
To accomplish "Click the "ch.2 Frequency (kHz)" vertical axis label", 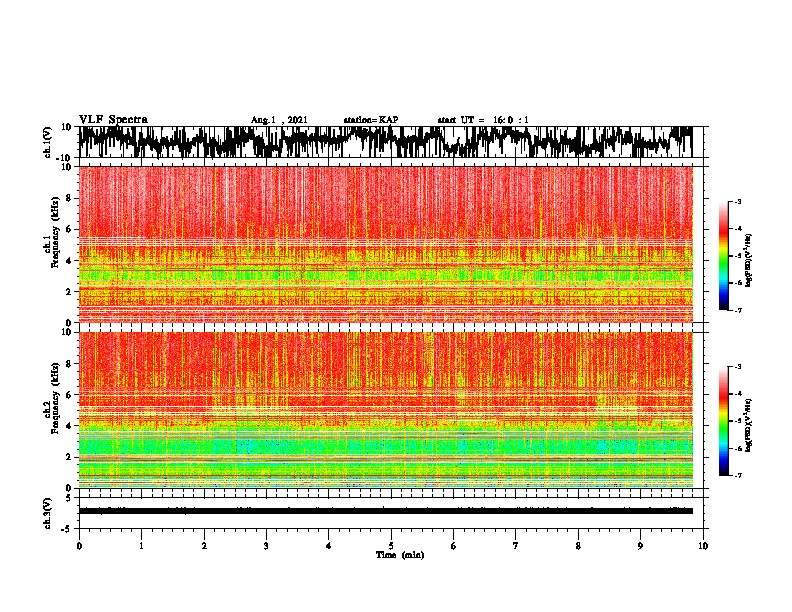I will click(53, 398).
